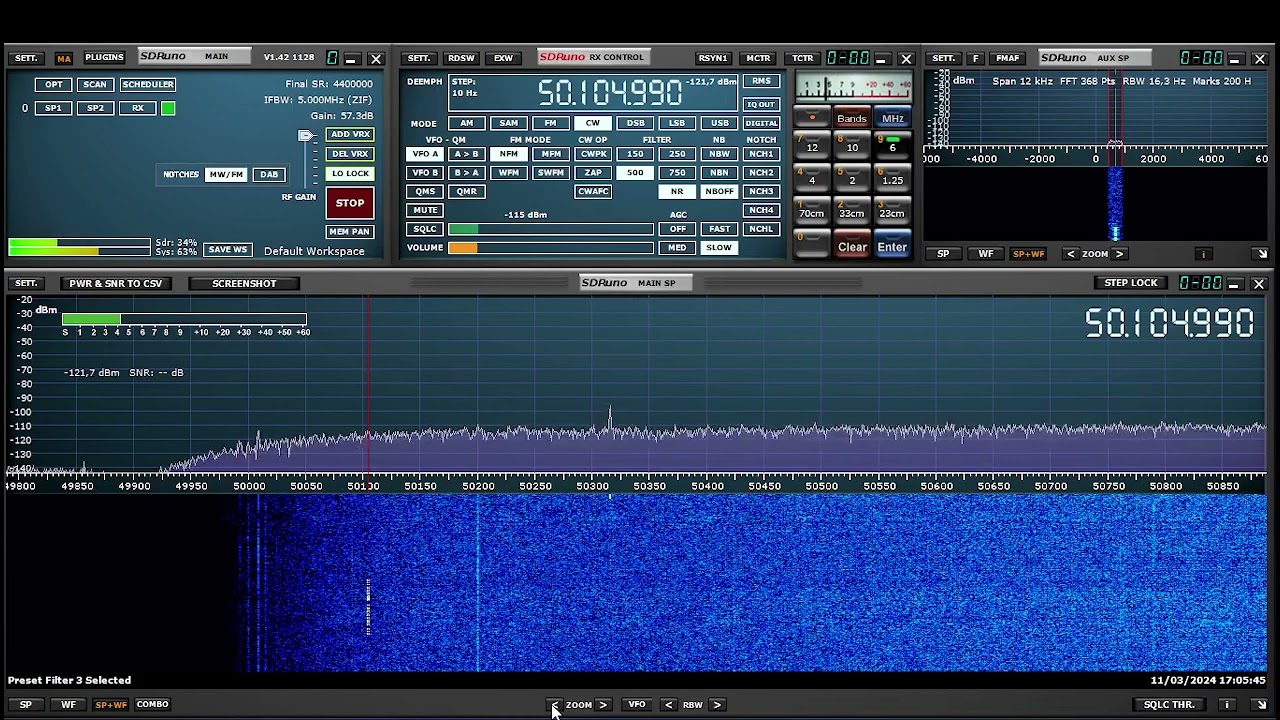
Task: Click the SCREENSHOT button
Action: point(244,283)
